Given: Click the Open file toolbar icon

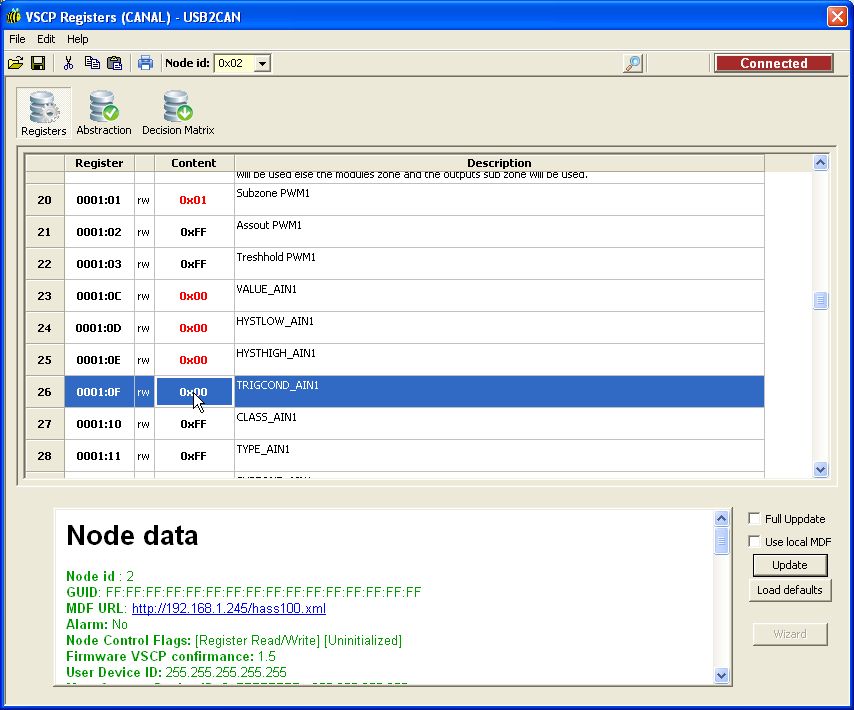Looking at the screenshot, I should (15, 63).
